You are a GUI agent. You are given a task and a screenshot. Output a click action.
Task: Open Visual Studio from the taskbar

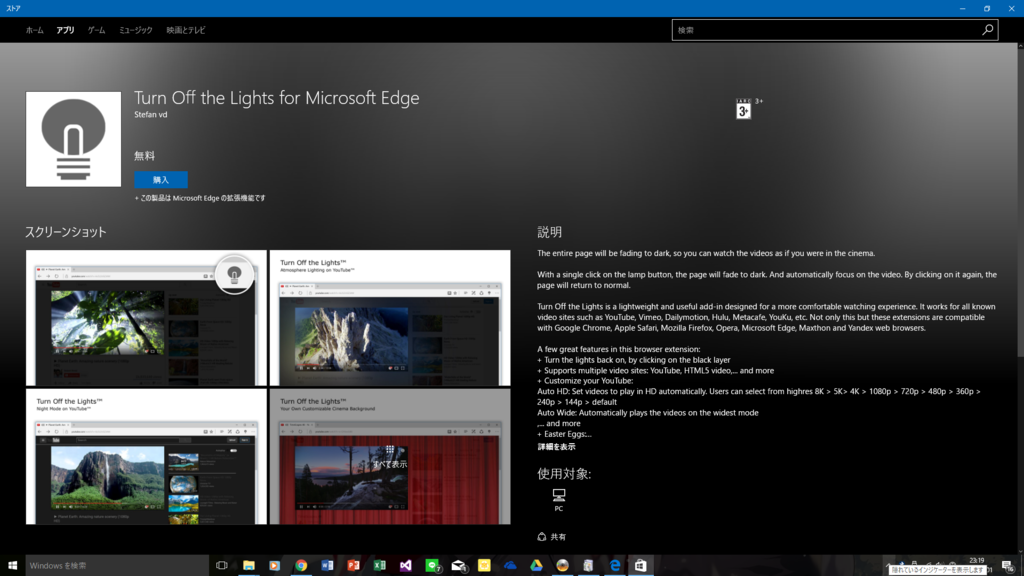[x=406, y=566]
